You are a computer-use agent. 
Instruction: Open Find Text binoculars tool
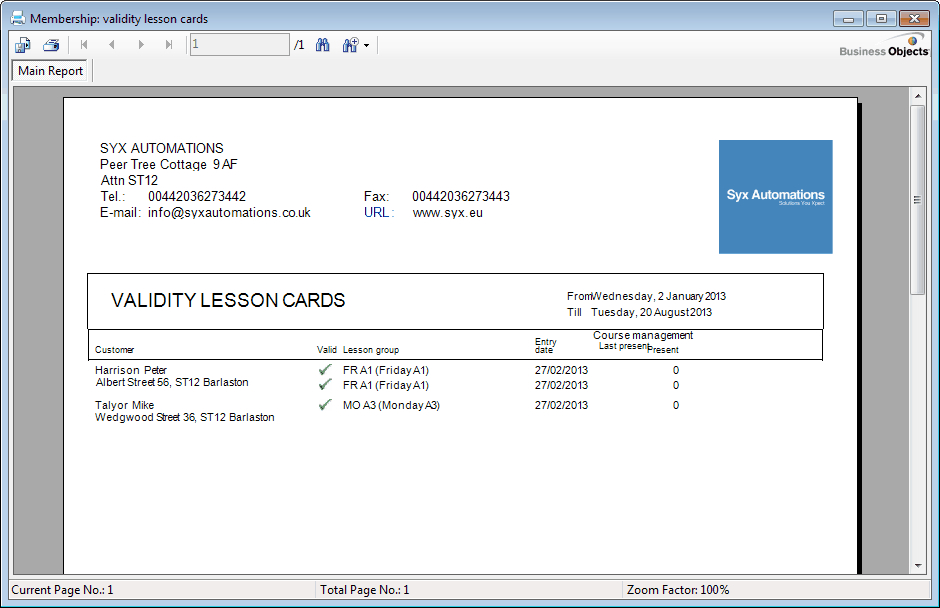[323, 45]
